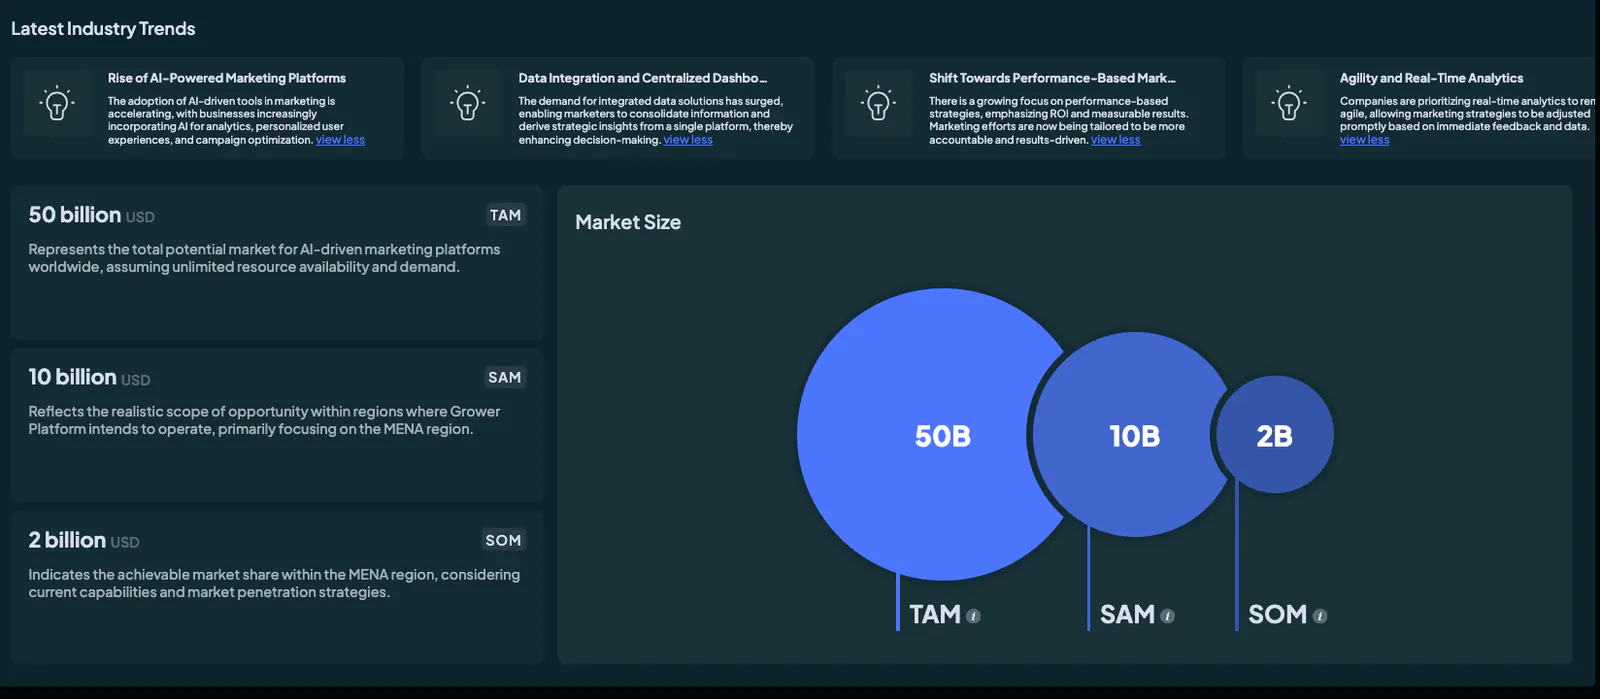Select the 10B SAM bubble
The image size is (1600, 699).
[1133, 434]
